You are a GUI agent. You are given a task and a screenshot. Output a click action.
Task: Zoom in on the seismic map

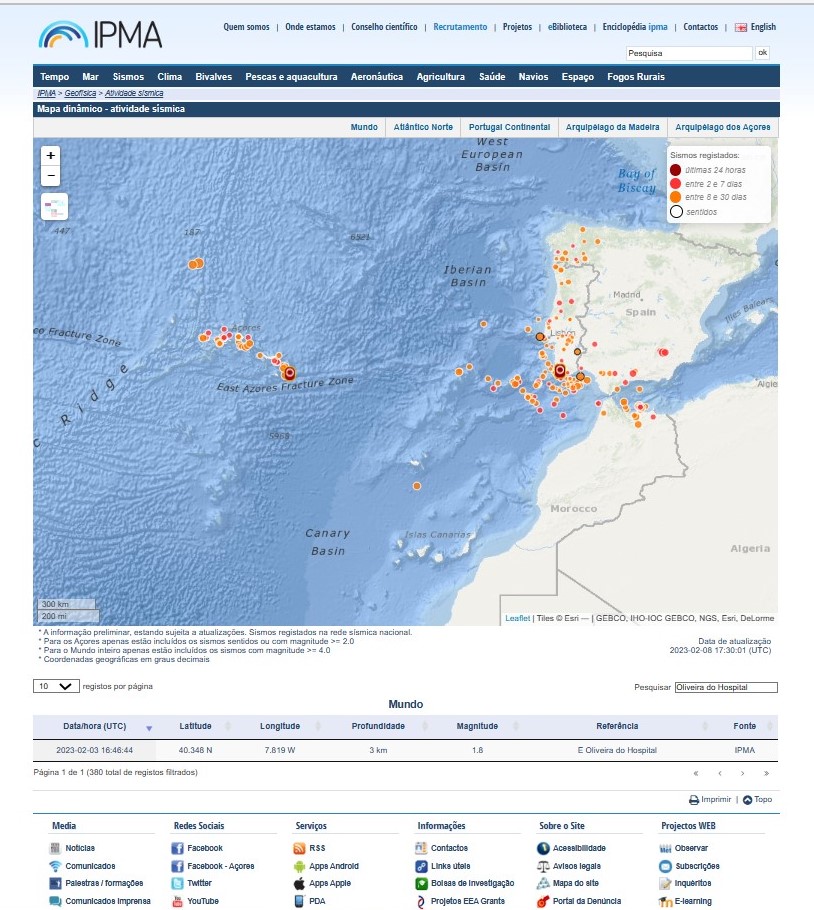tap(51, 155)
